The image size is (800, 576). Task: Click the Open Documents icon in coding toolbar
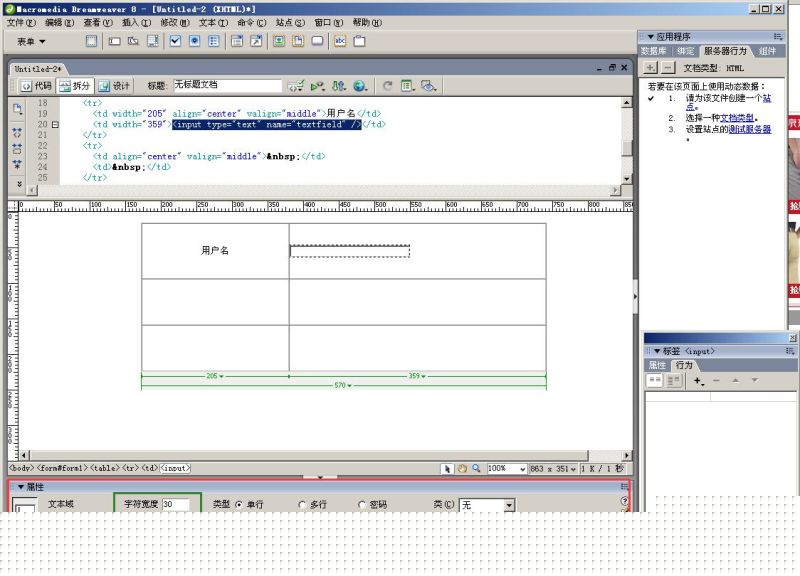[17, 109]
